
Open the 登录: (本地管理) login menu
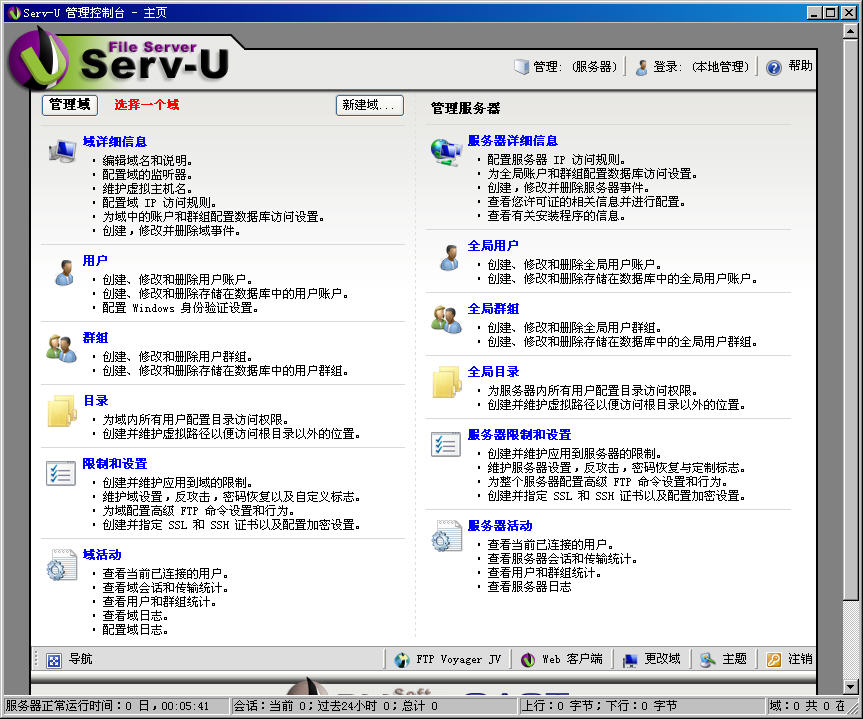(690, 67)
